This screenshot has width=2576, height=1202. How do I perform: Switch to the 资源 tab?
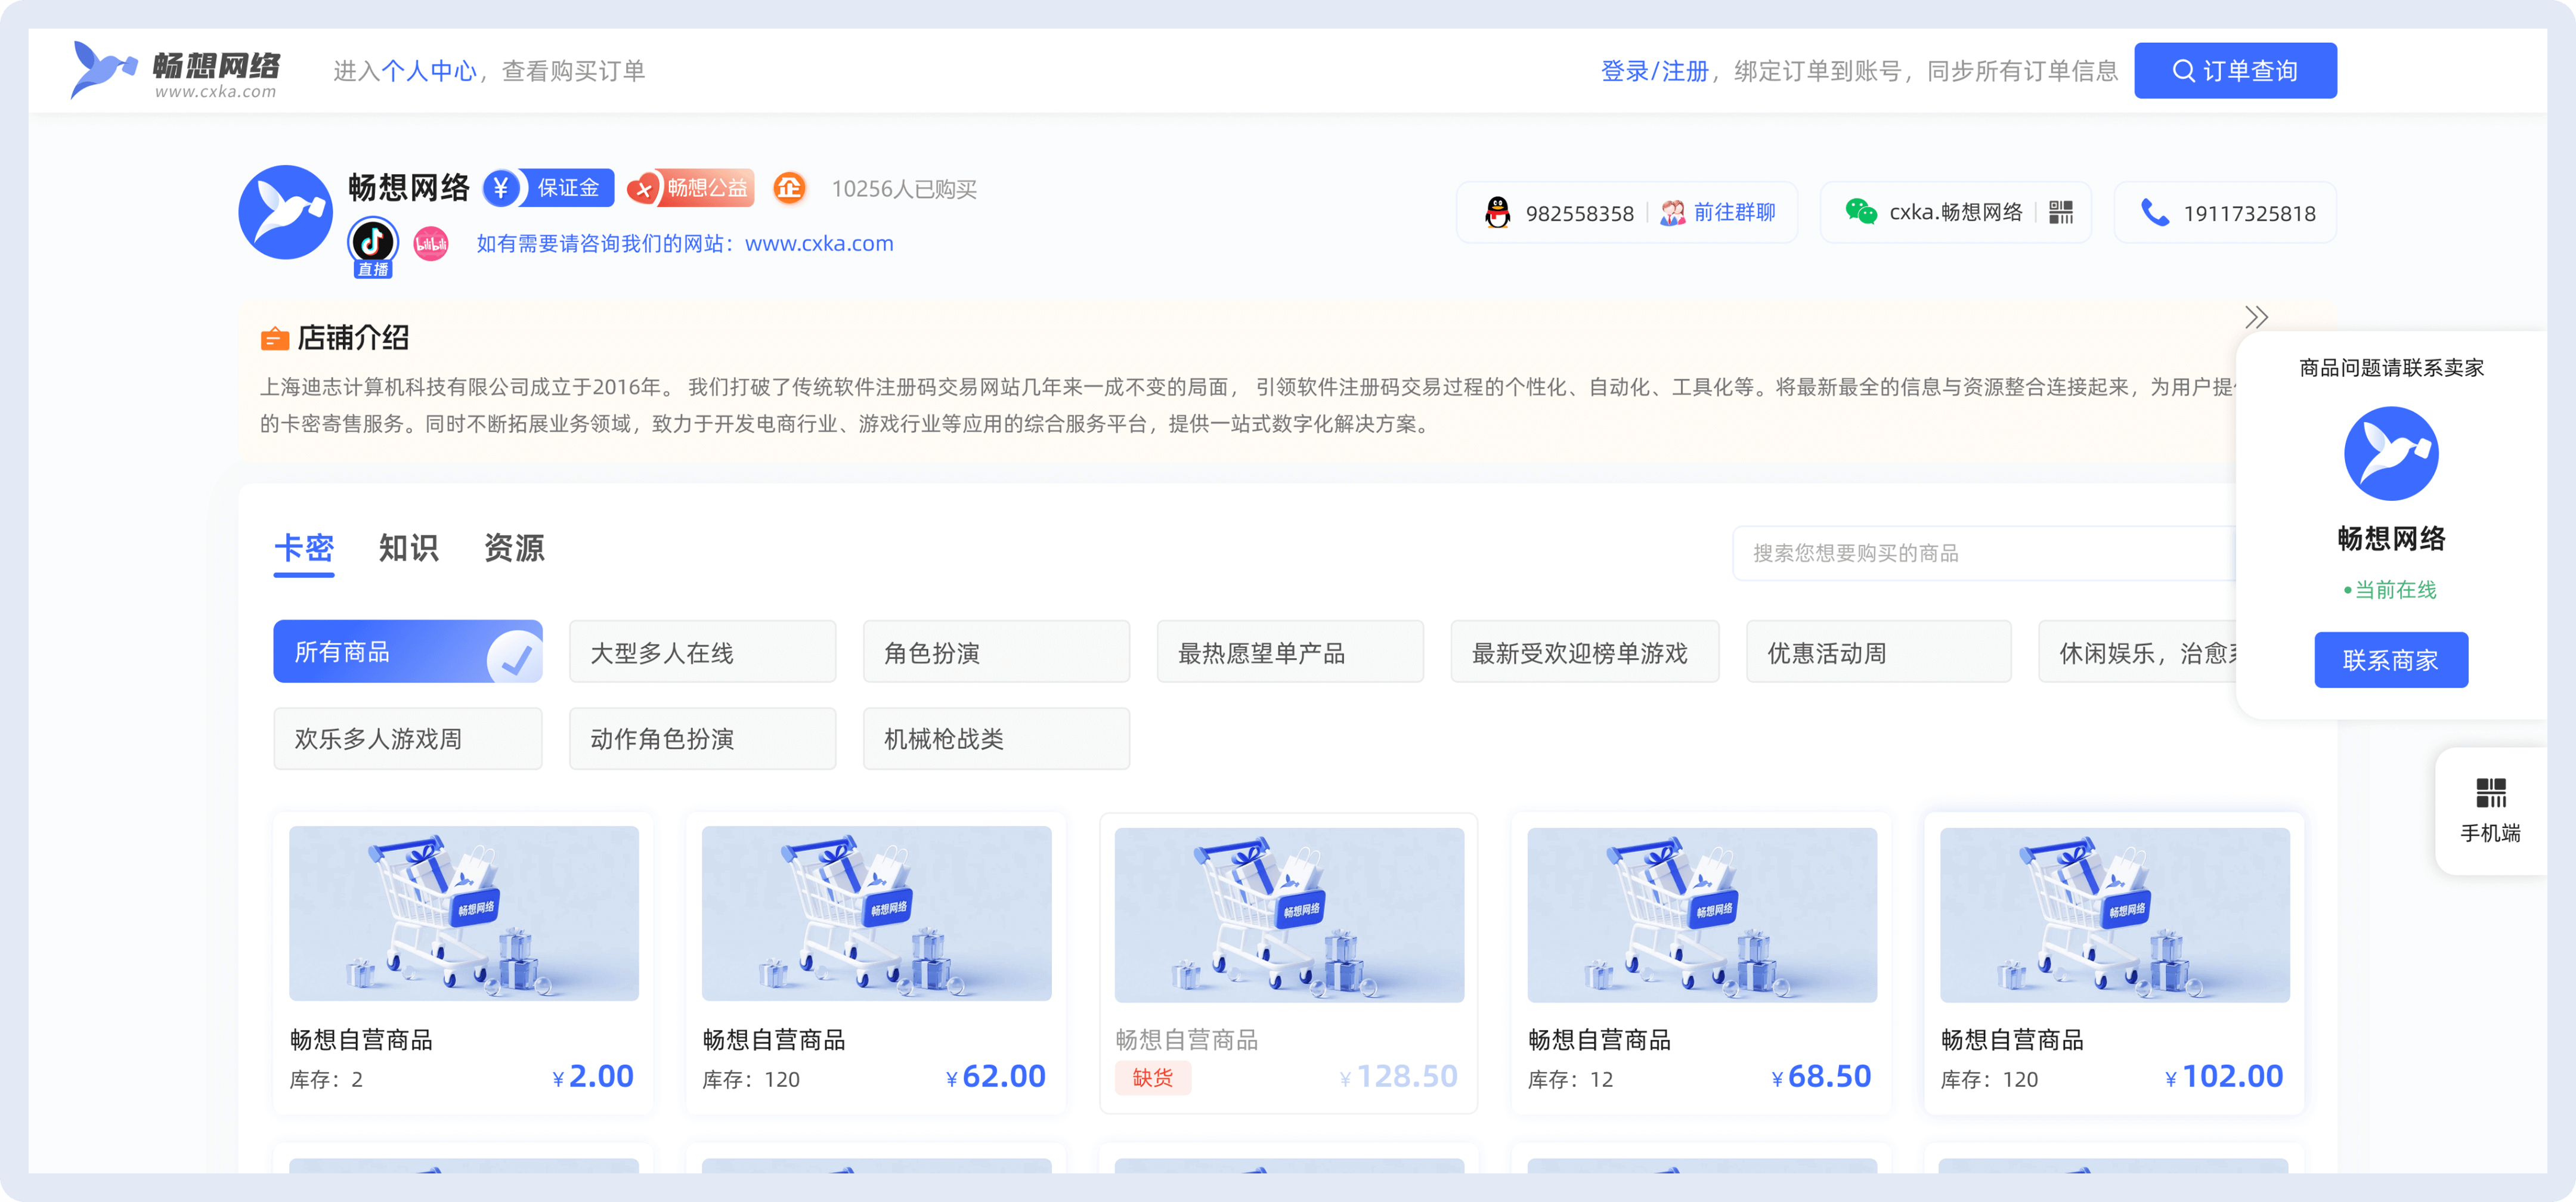coord(514,548)
